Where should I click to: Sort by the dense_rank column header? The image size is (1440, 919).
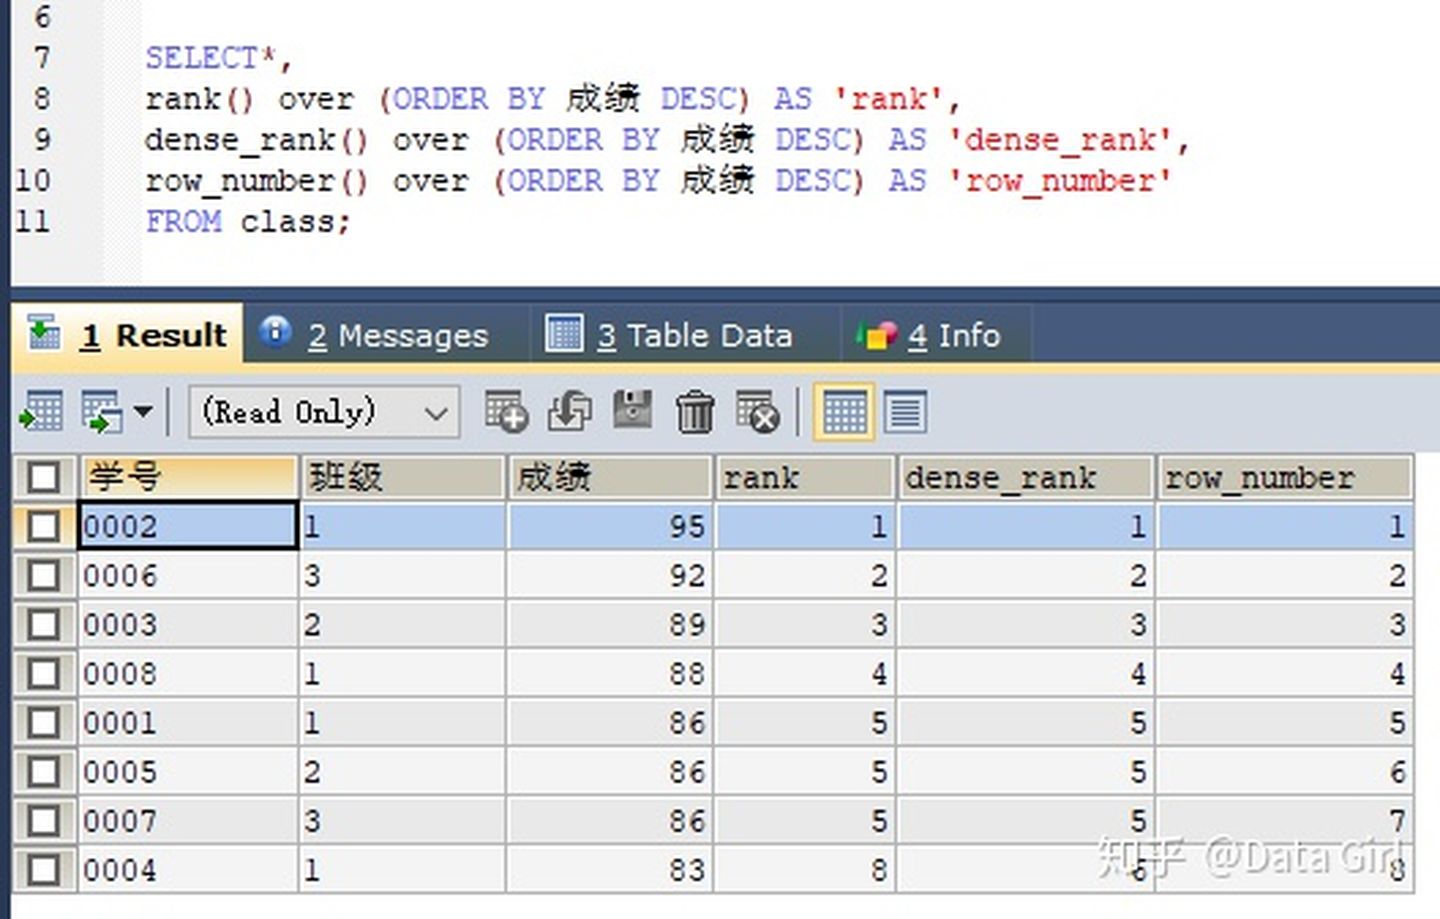[x=1024, y=477]
